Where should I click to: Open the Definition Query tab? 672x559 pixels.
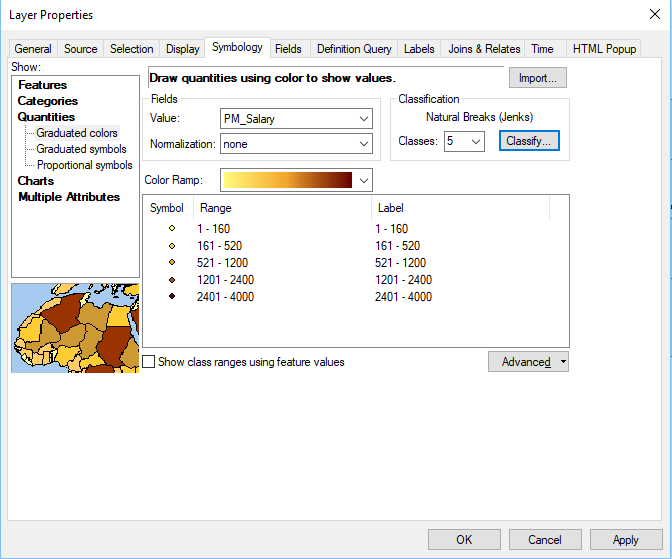click(354, 49)
